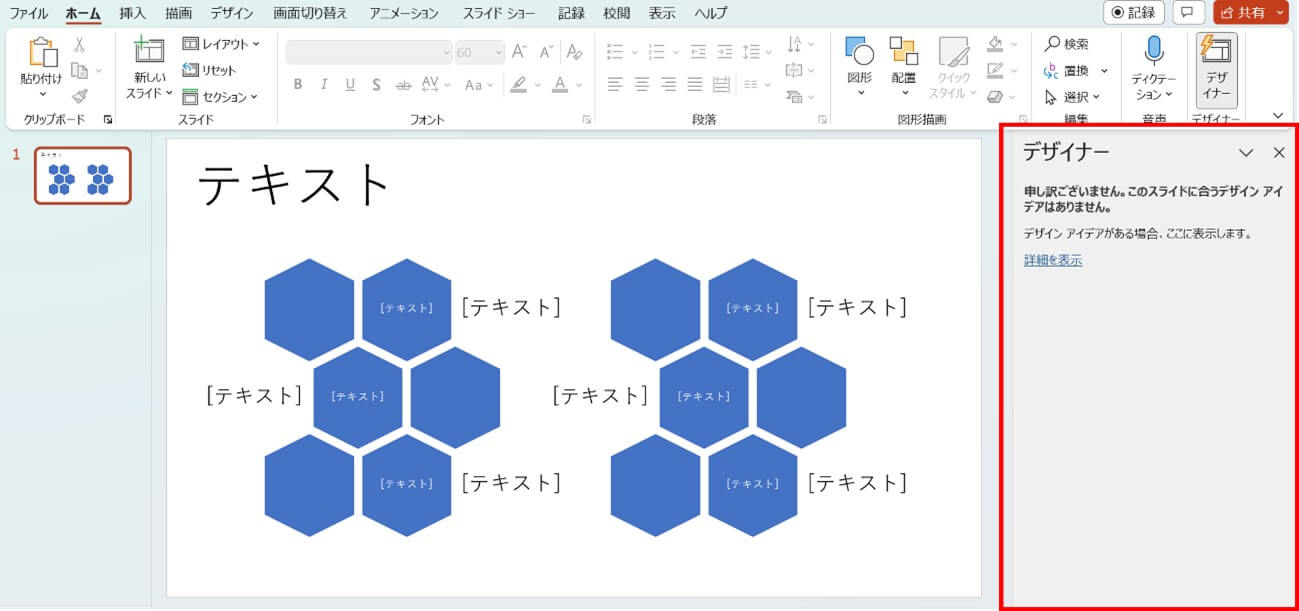Click the scissors cut icon

point(79,45)
